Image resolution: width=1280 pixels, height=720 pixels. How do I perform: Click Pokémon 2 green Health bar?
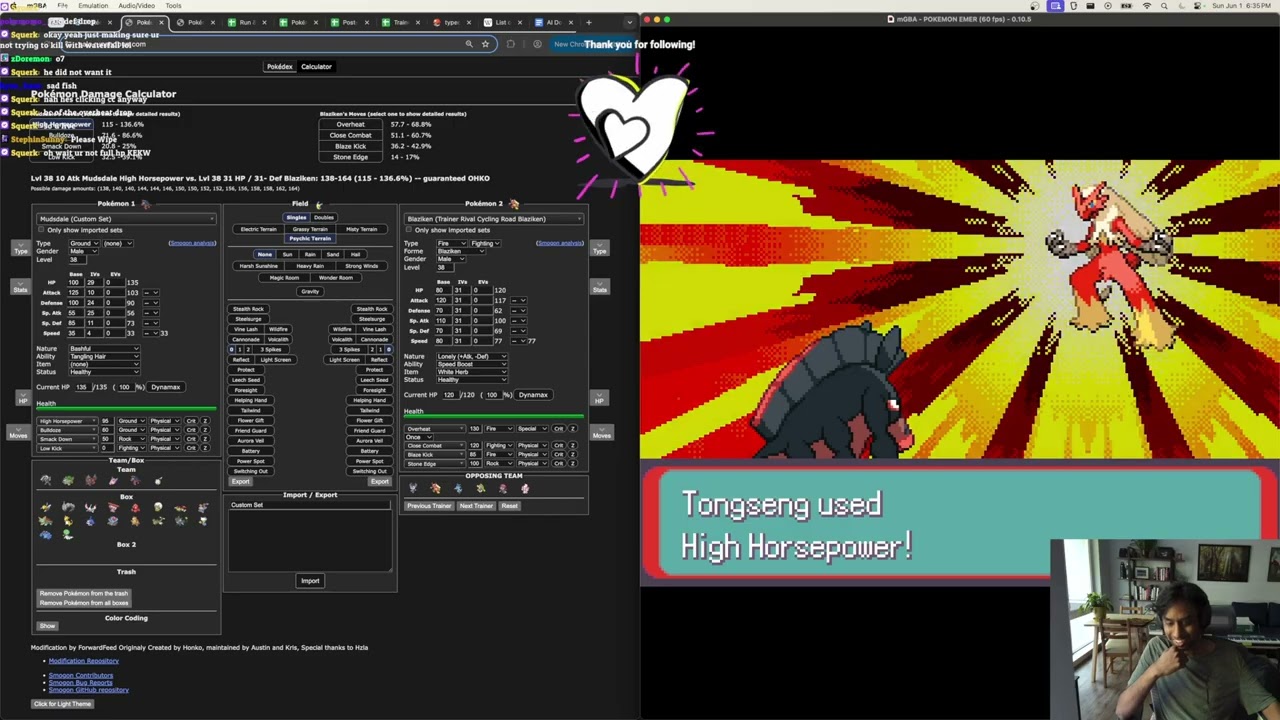point(494,417)
